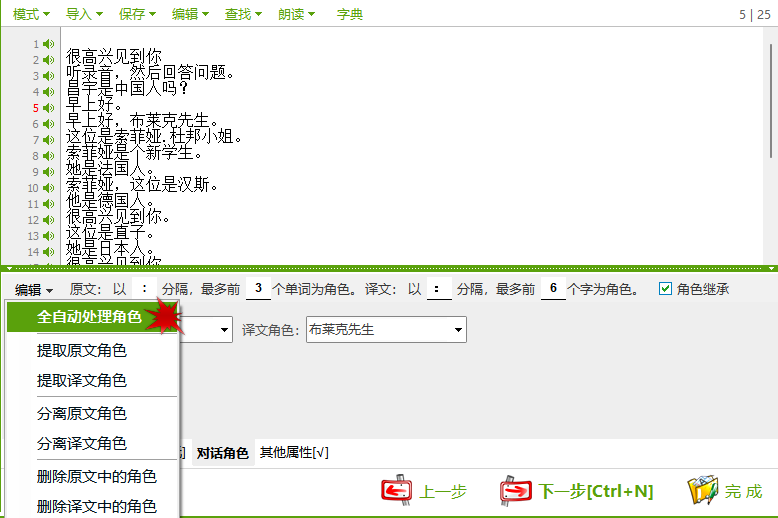Click the next-step arrow icon
This screenshot has width=778, height=518.
pyautogui.click(x=516, y=491)
